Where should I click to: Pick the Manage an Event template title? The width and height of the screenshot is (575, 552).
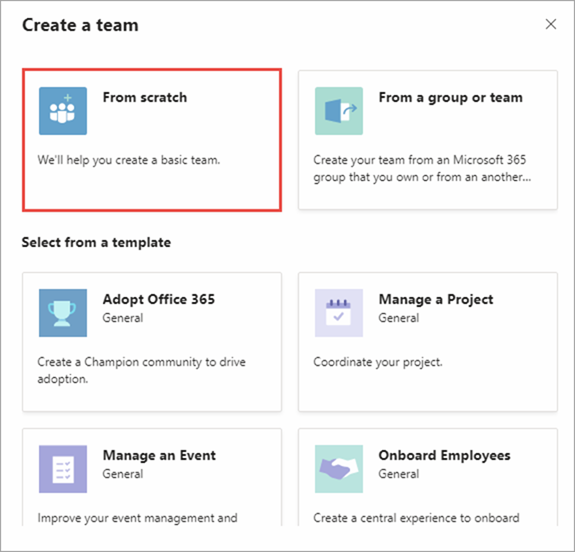159,455
